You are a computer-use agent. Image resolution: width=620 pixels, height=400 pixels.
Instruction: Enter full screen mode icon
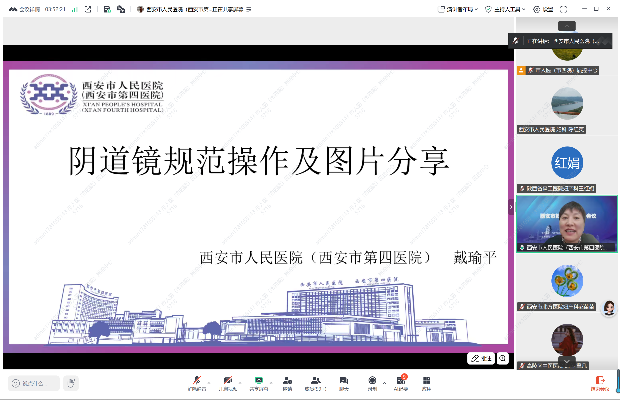[564, 9]
